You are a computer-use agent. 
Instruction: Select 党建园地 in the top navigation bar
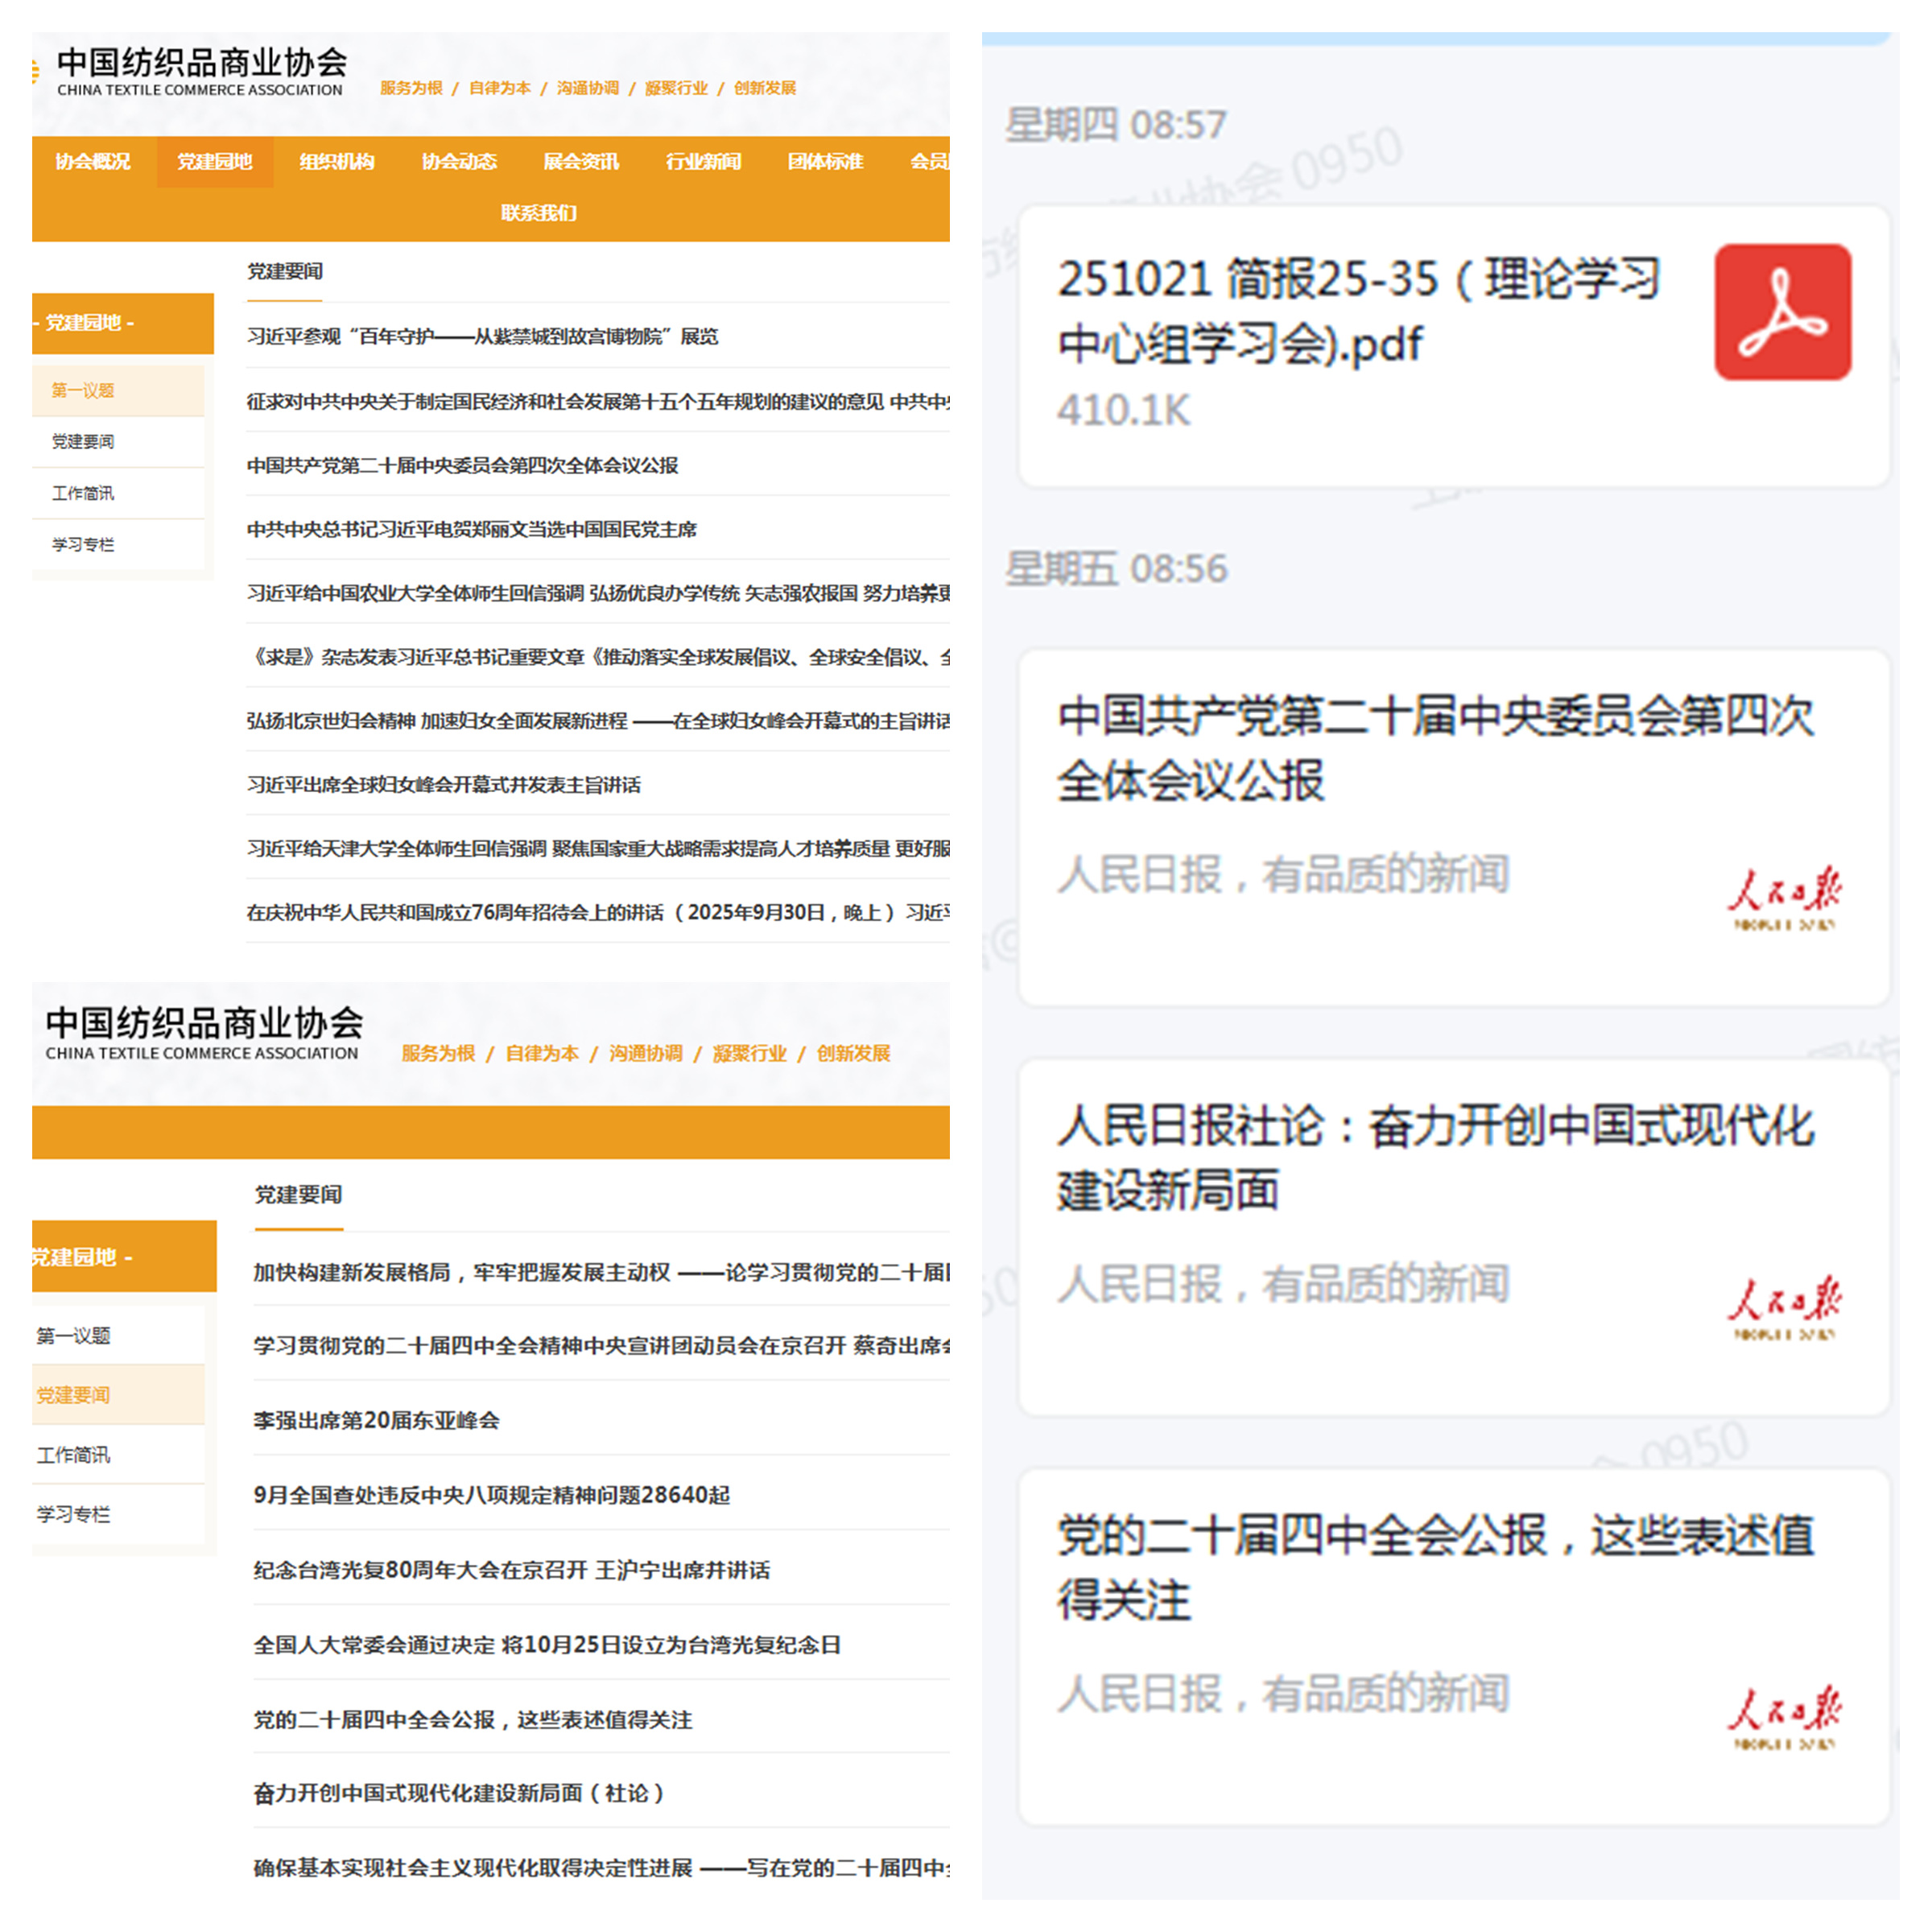214,162
